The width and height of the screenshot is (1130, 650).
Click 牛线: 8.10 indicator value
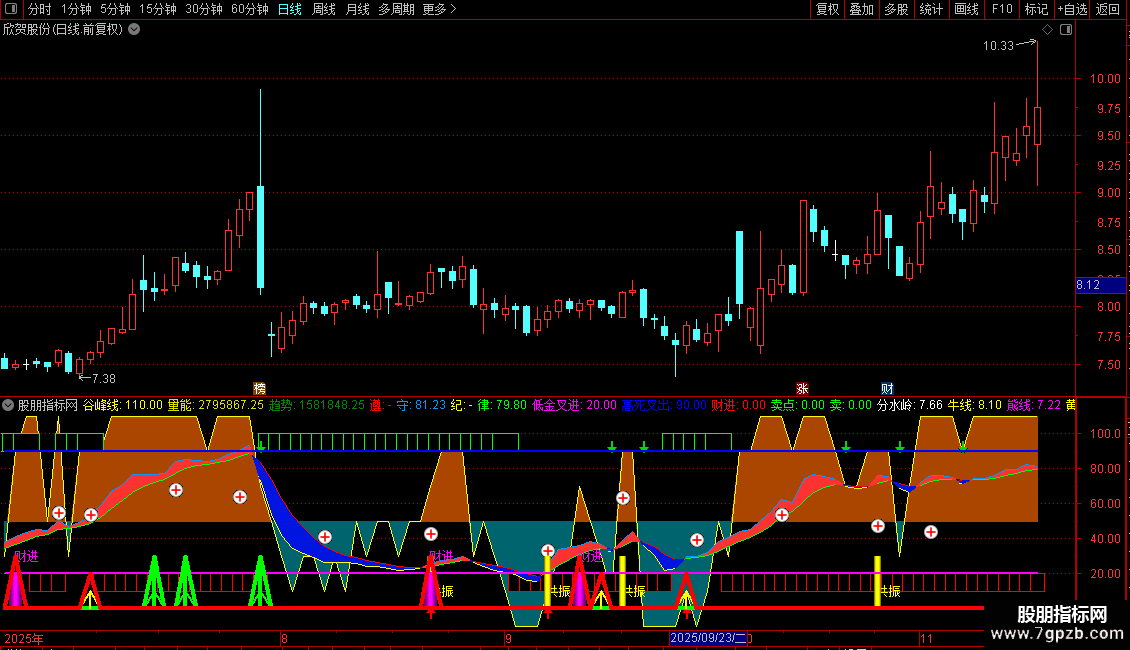[974, 405]
